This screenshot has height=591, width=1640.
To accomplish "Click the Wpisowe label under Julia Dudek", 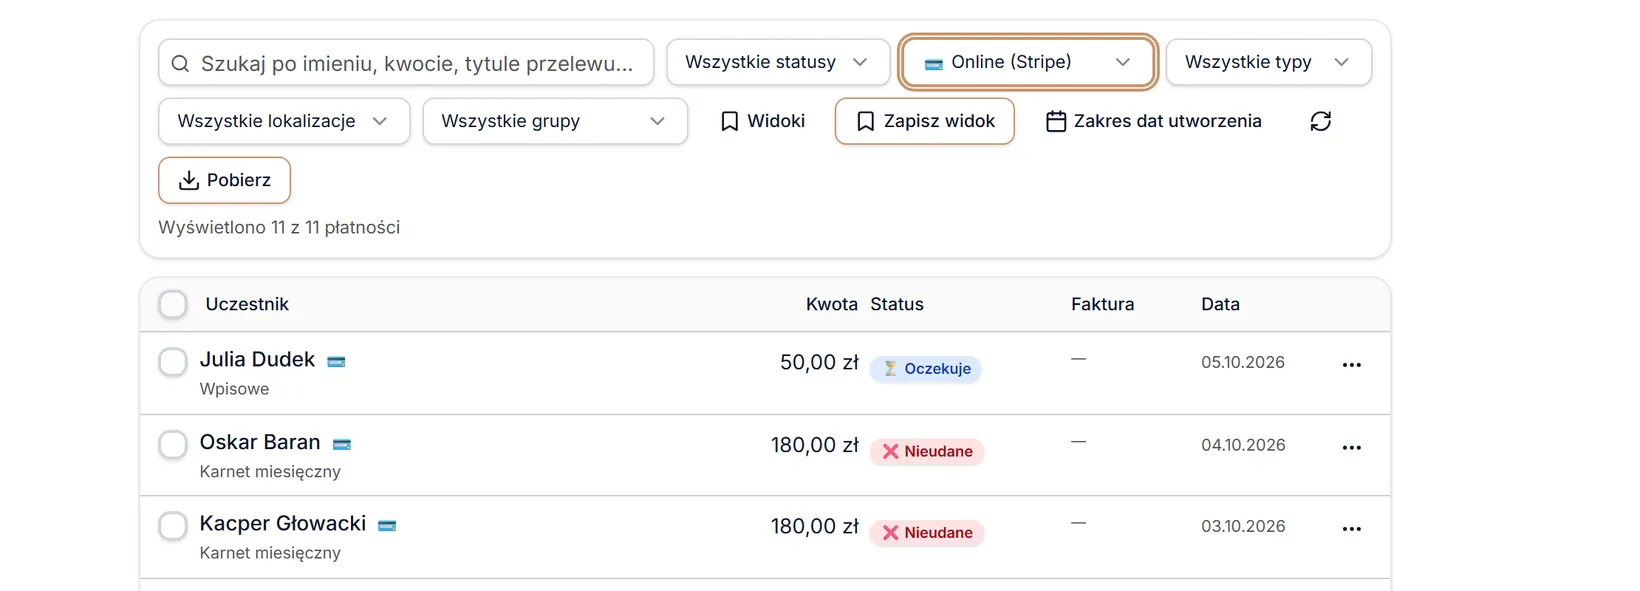I will (x=234, y=389).
